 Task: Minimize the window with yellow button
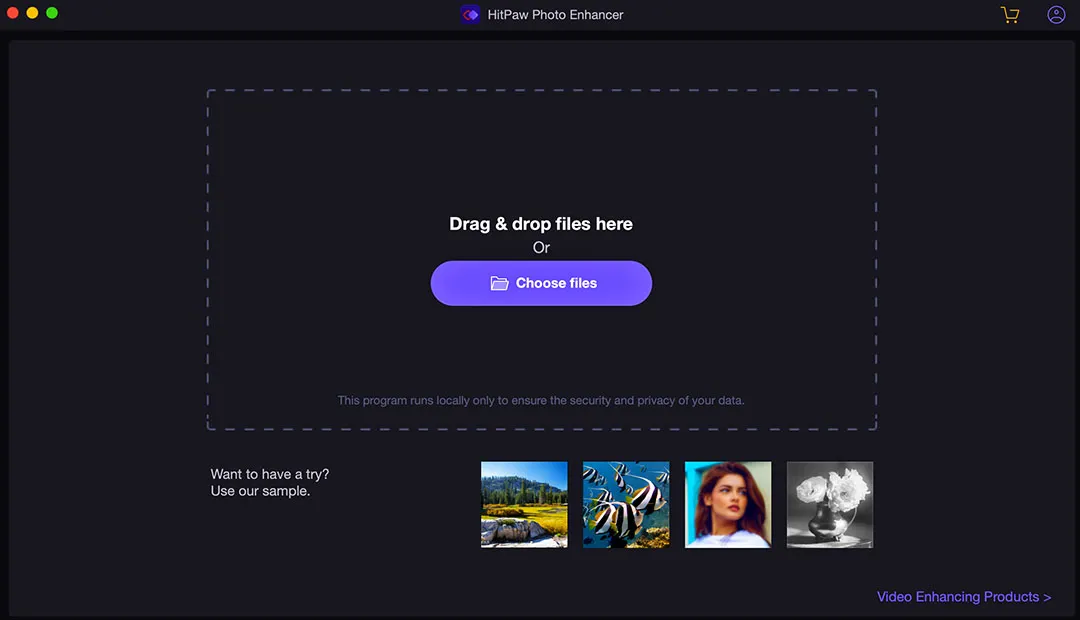coord(32,12)
